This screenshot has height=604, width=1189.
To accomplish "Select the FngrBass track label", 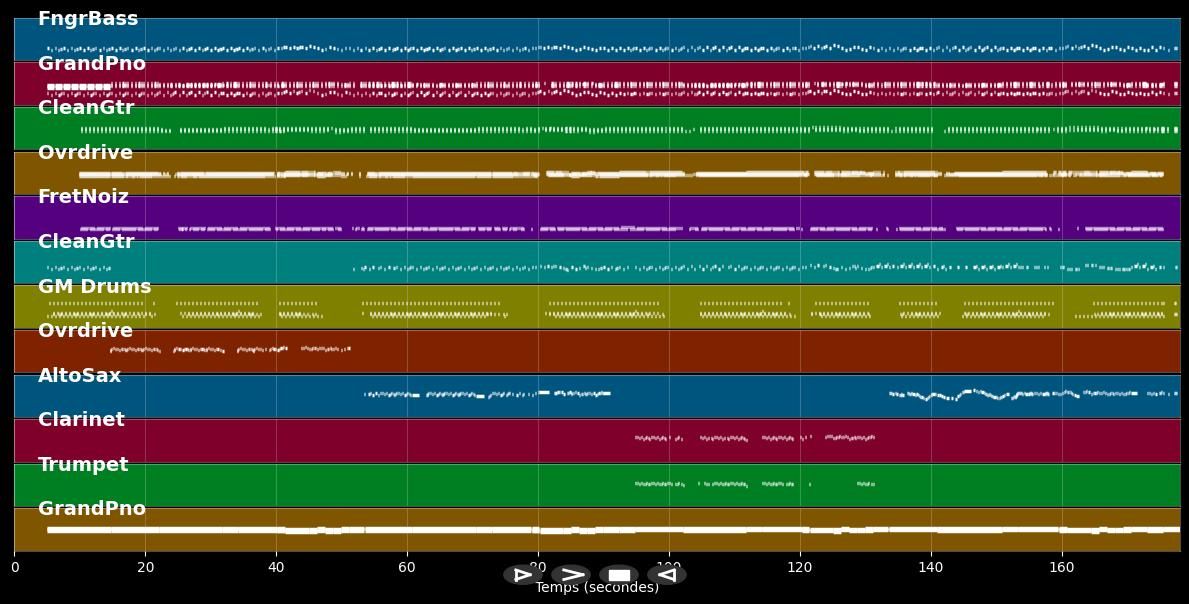I will tap(88, 19).
